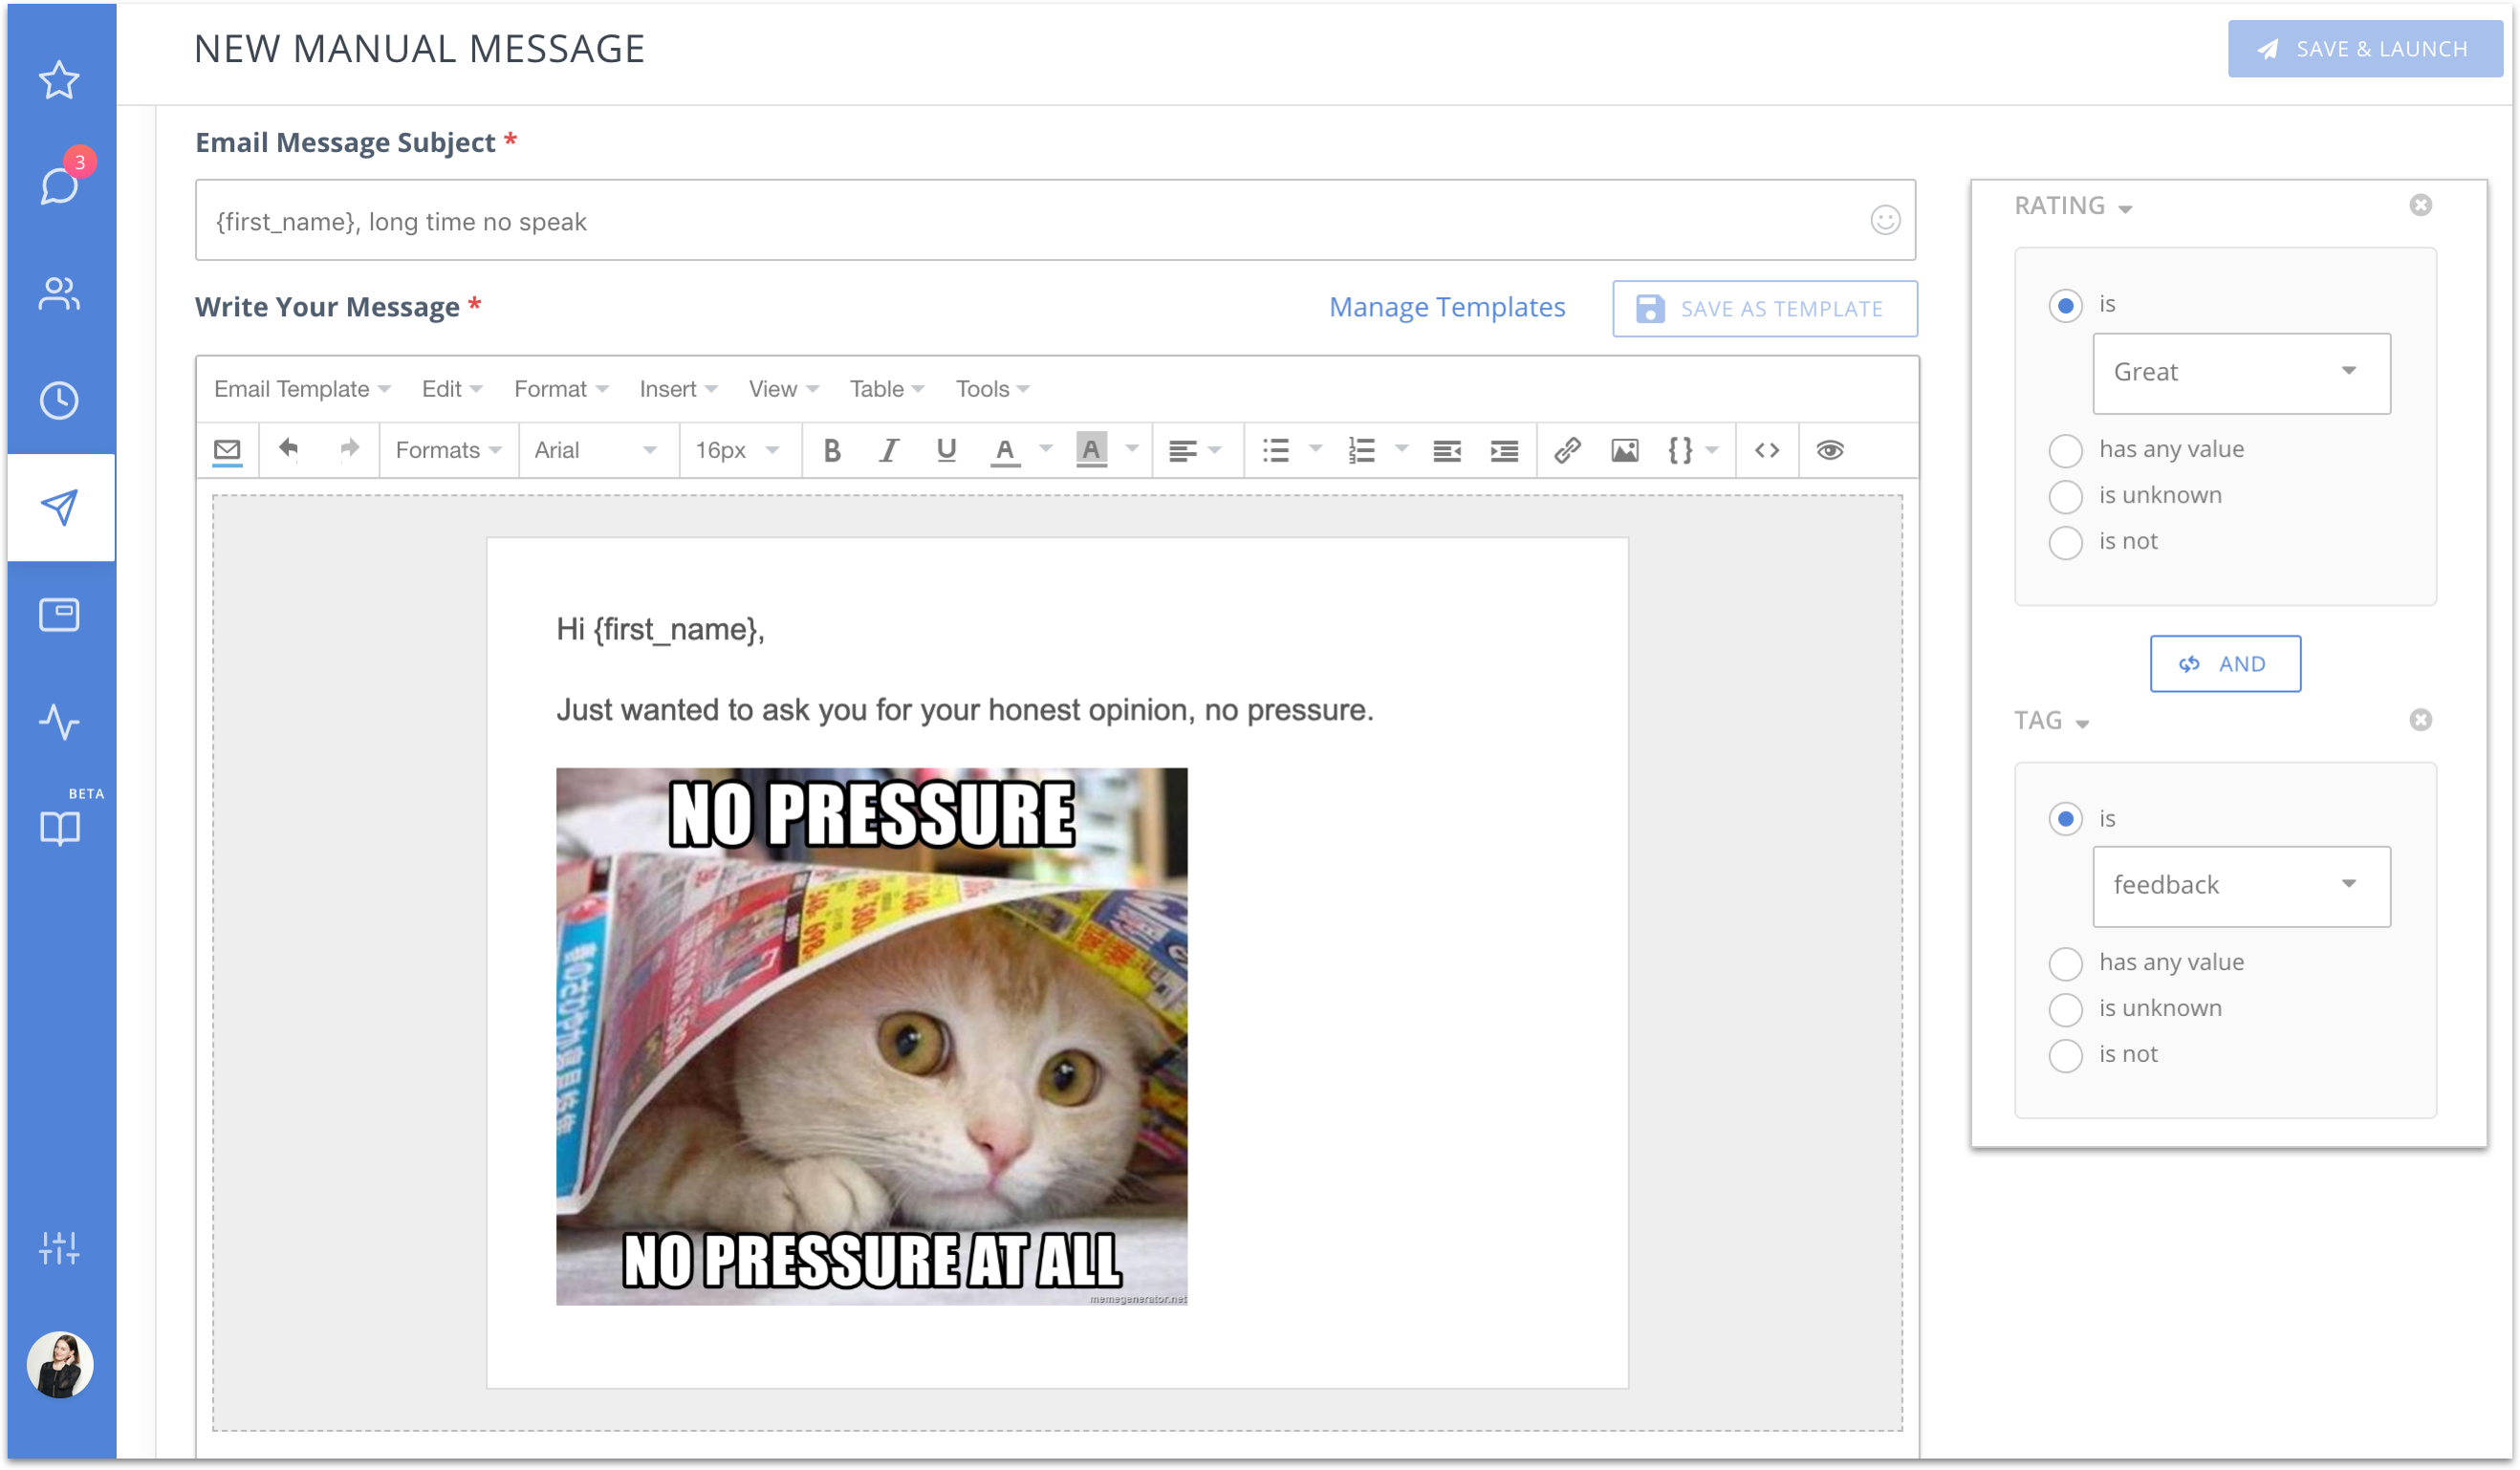This screenshot has width=2520, height=1470.
Task: Open the Insert menu
Action: coord(678,389)
